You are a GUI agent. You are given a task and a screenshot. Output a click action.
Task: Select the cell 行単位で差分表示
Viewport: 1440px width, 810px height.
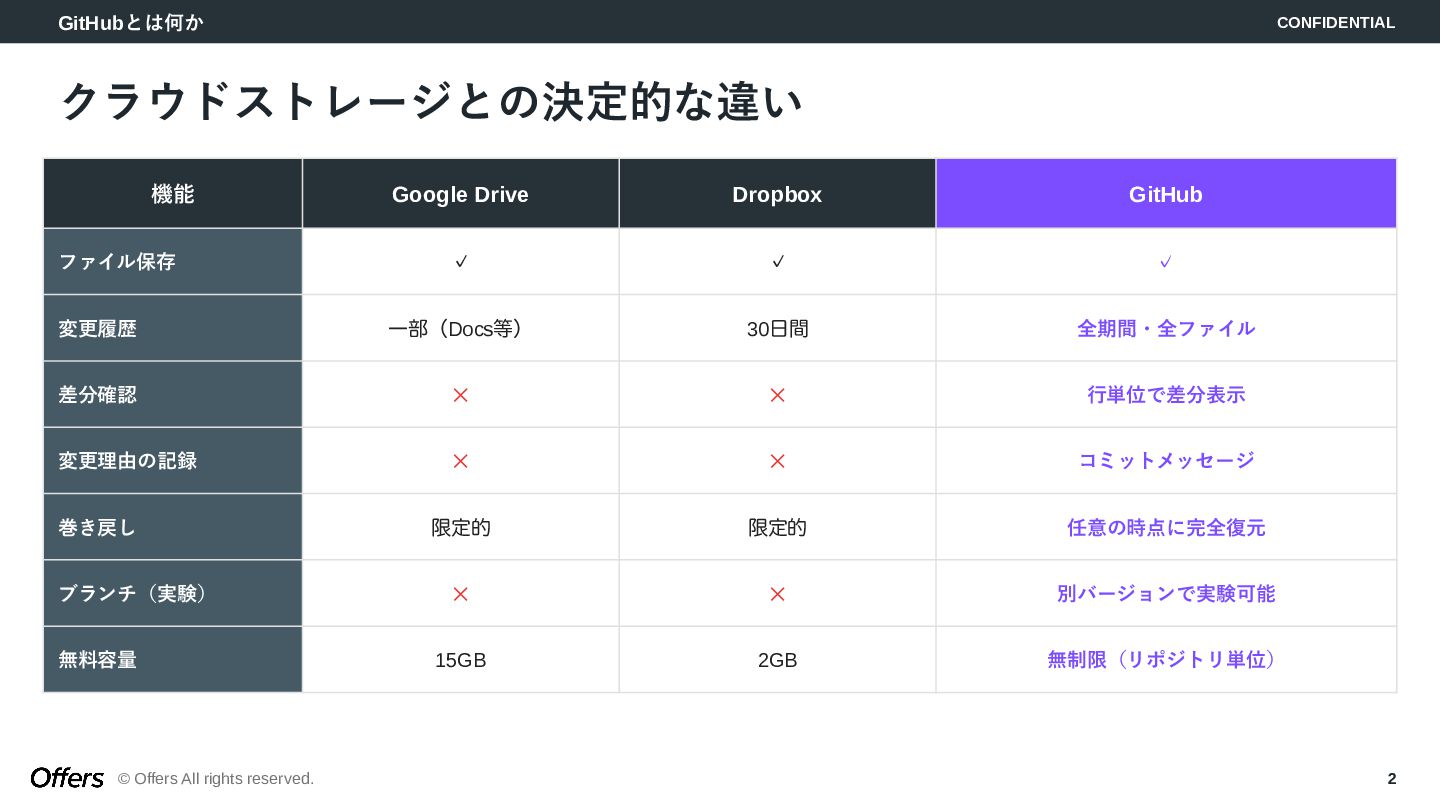pos(1166,394)
